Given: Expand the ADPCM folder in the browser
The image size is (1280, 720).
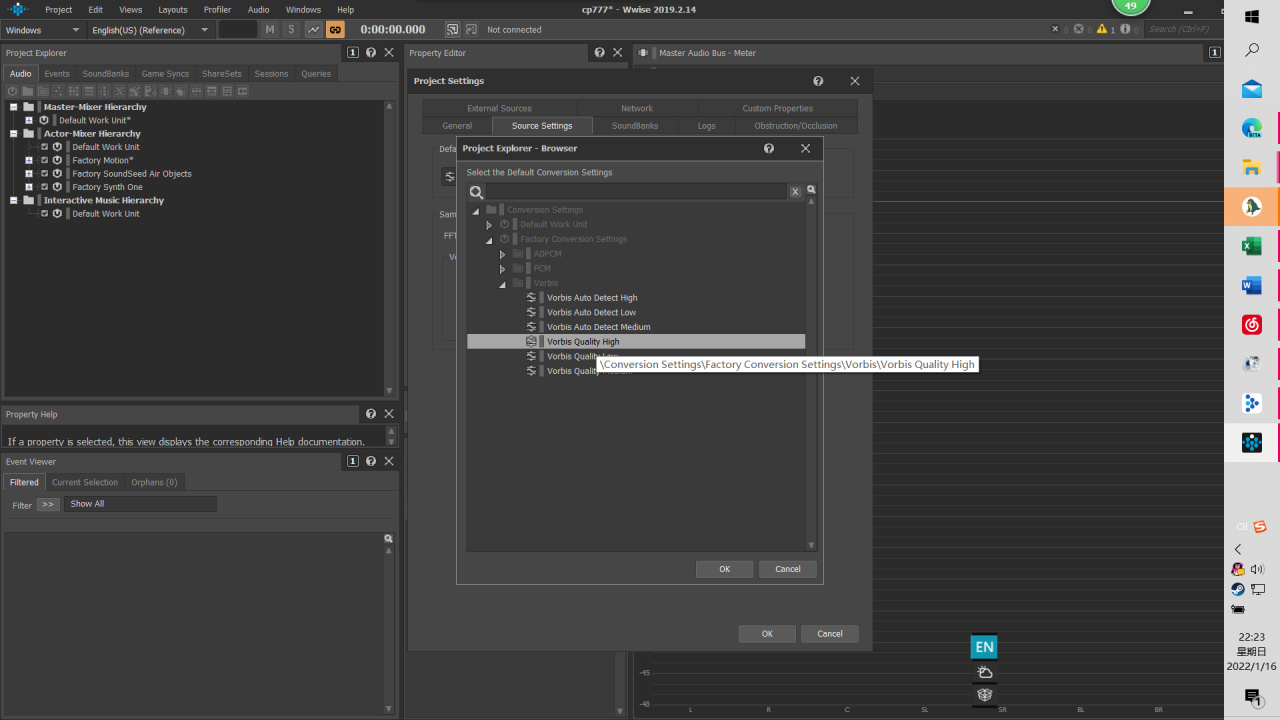Looking at the screenshot, I should click(x=503, y=254).
